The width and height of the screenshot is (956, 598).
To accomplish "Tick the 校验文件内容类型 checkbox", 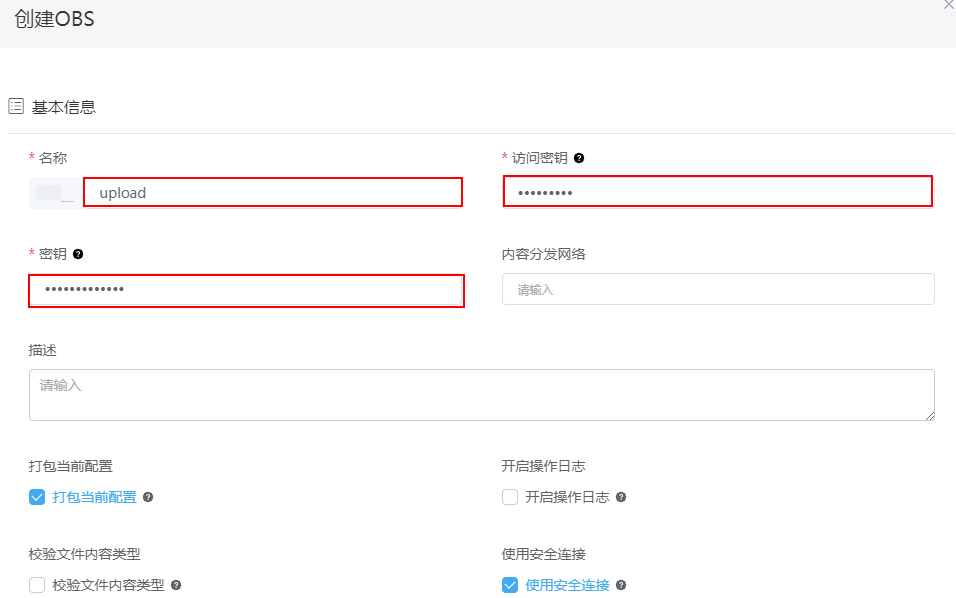I will (37, 585).
